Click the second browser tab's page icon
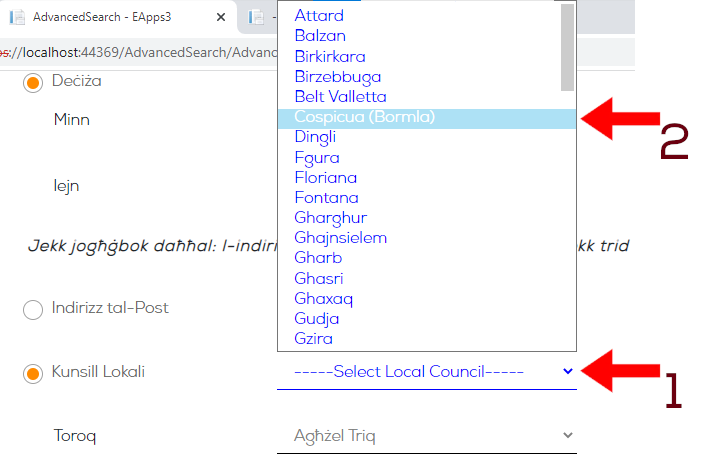Image resolution: width=712 pixels, height=459 pixels. (x=256, y=17)
